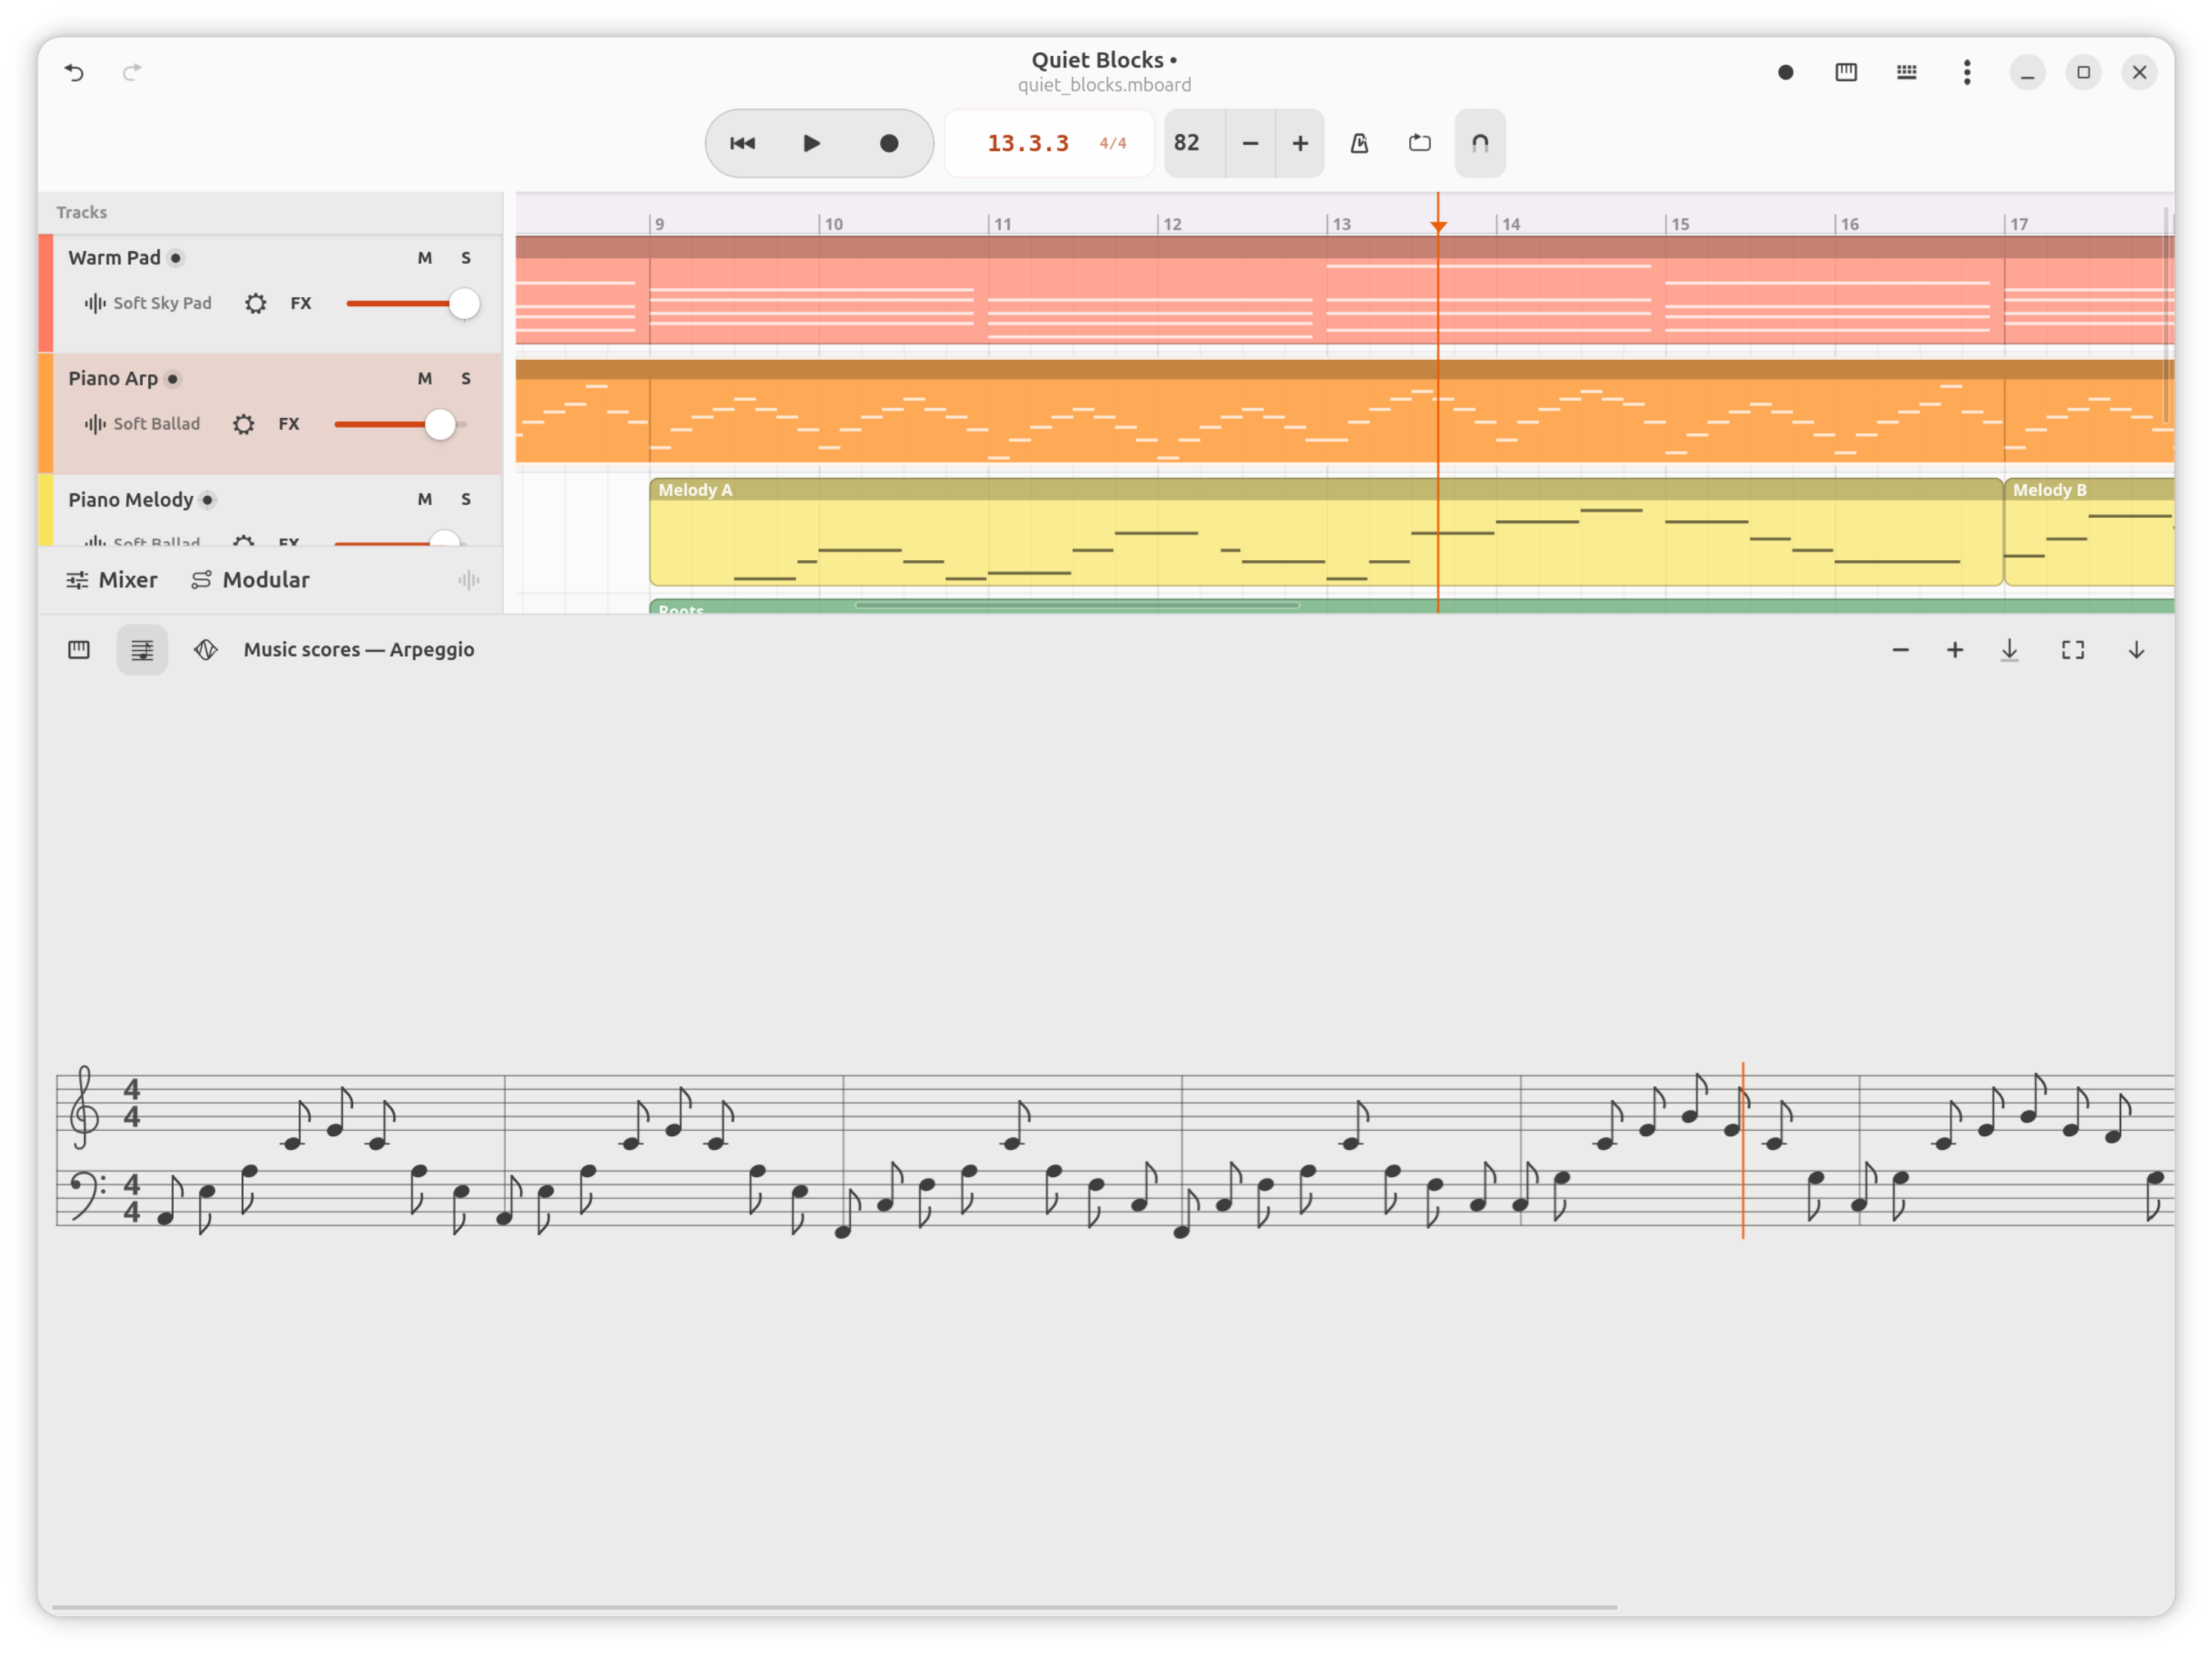Image resolution: width=2212 pixels, height=1654 pixels.
Task: Click bar 14 on the timeline ruler
Action: point(1511,224)
